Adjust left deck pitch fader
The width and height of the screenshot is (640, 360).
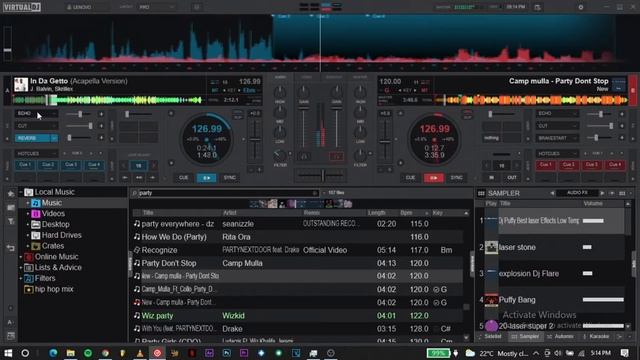point(255,140)
